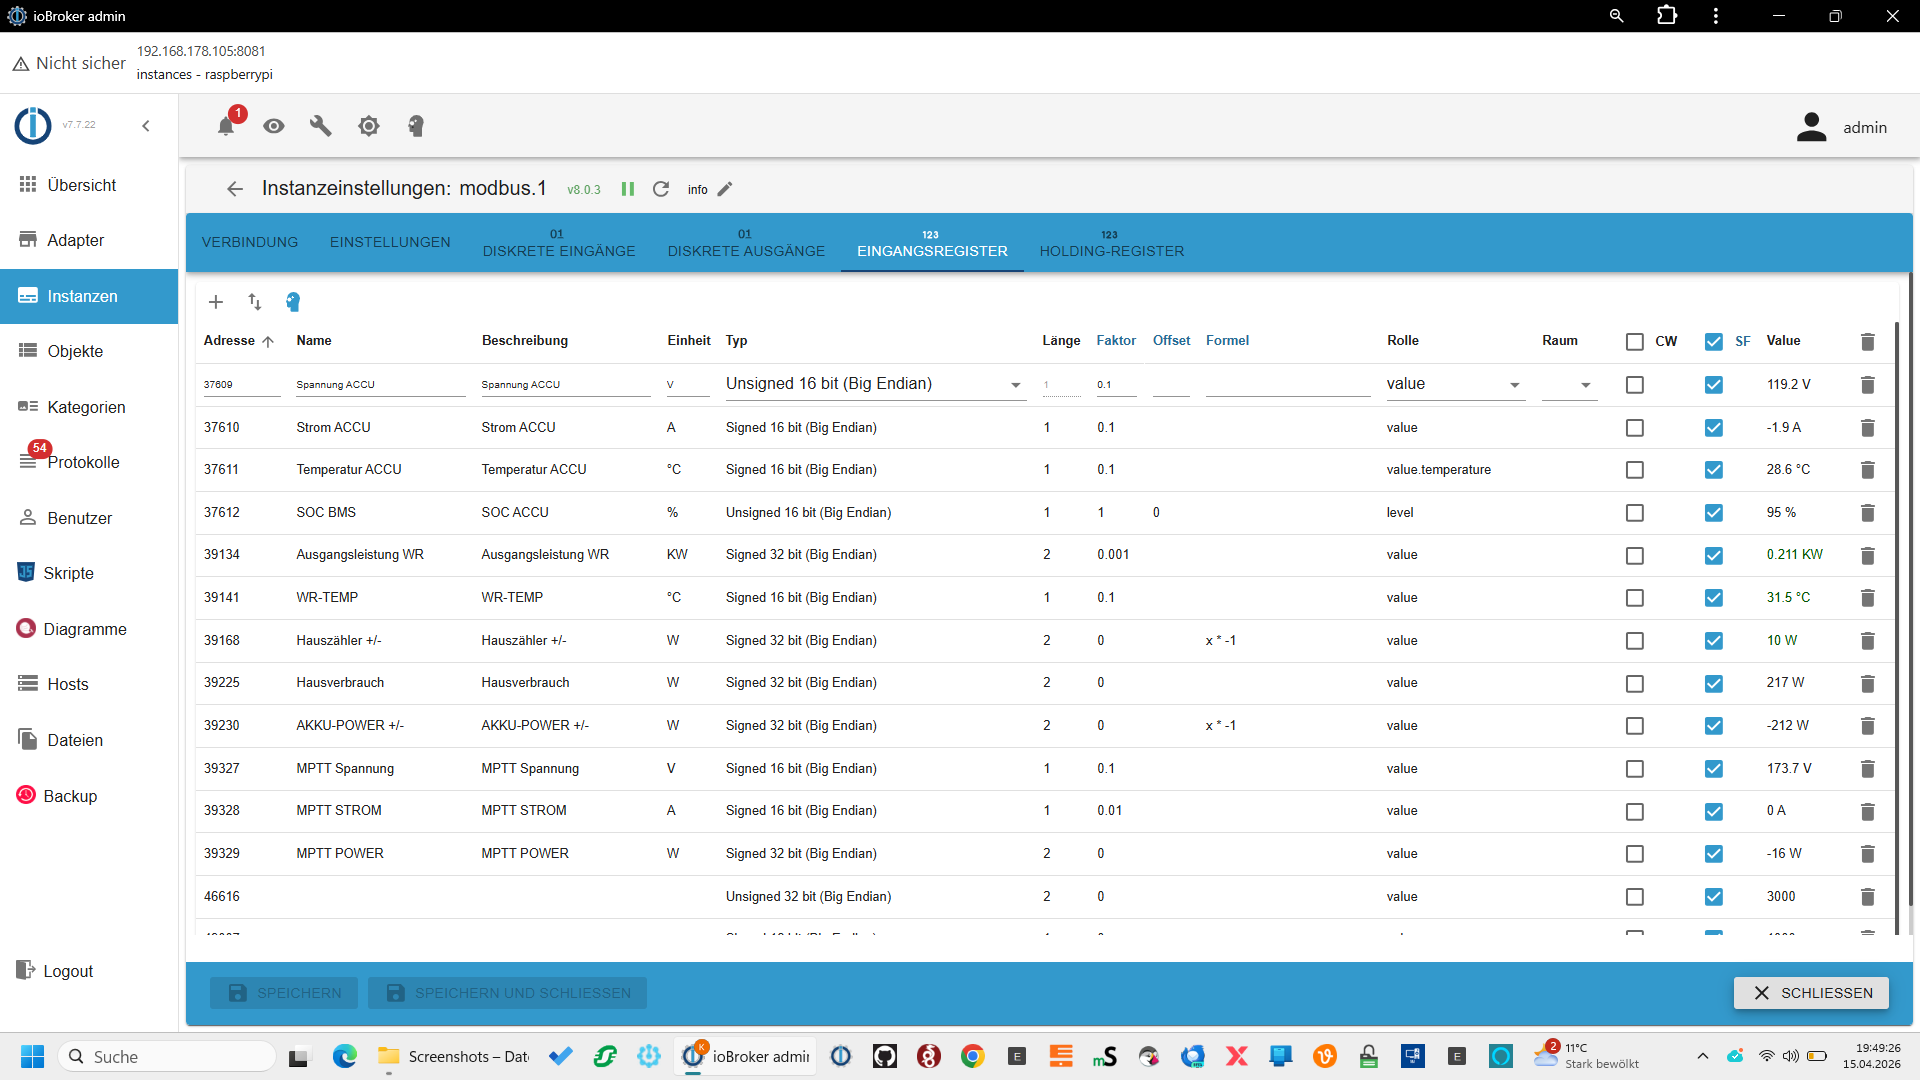Image resolution: width=1920 pixels, height=1080 pixels.
Task: Edit the info log level with the pencil
Action: [726, 189]
